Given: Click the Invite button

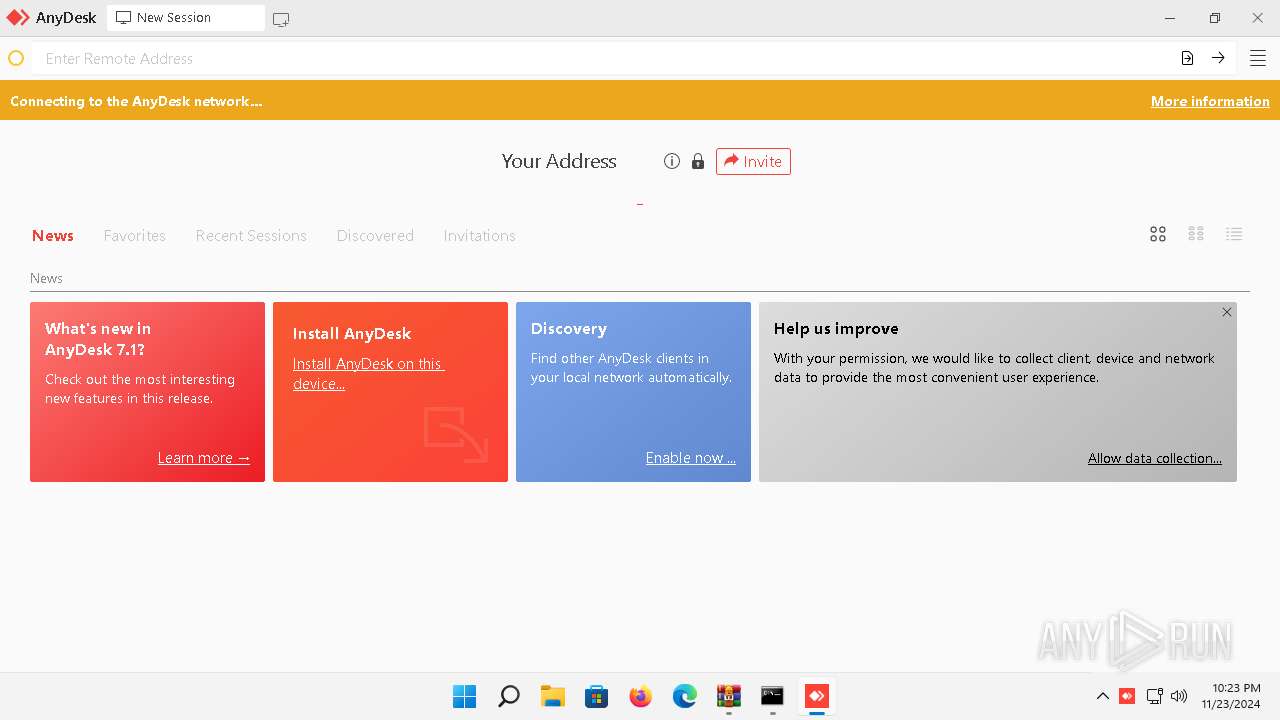Looking at the screenshot, I should 753,161.
